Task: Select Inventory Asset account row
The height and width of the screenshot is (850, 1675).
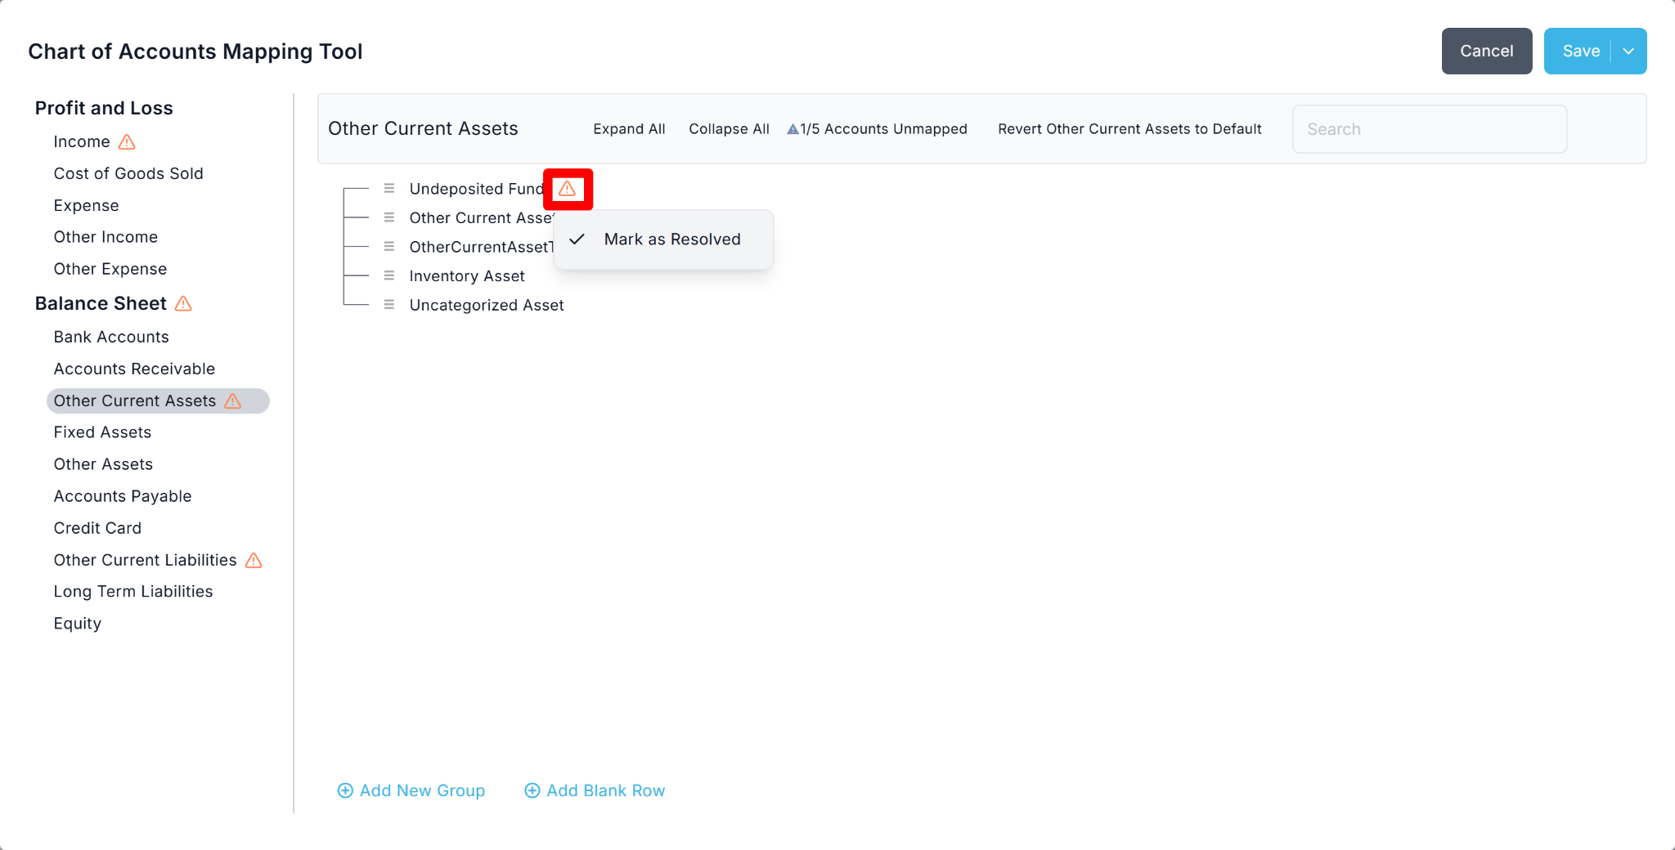Action: click(x=467, y=276)
